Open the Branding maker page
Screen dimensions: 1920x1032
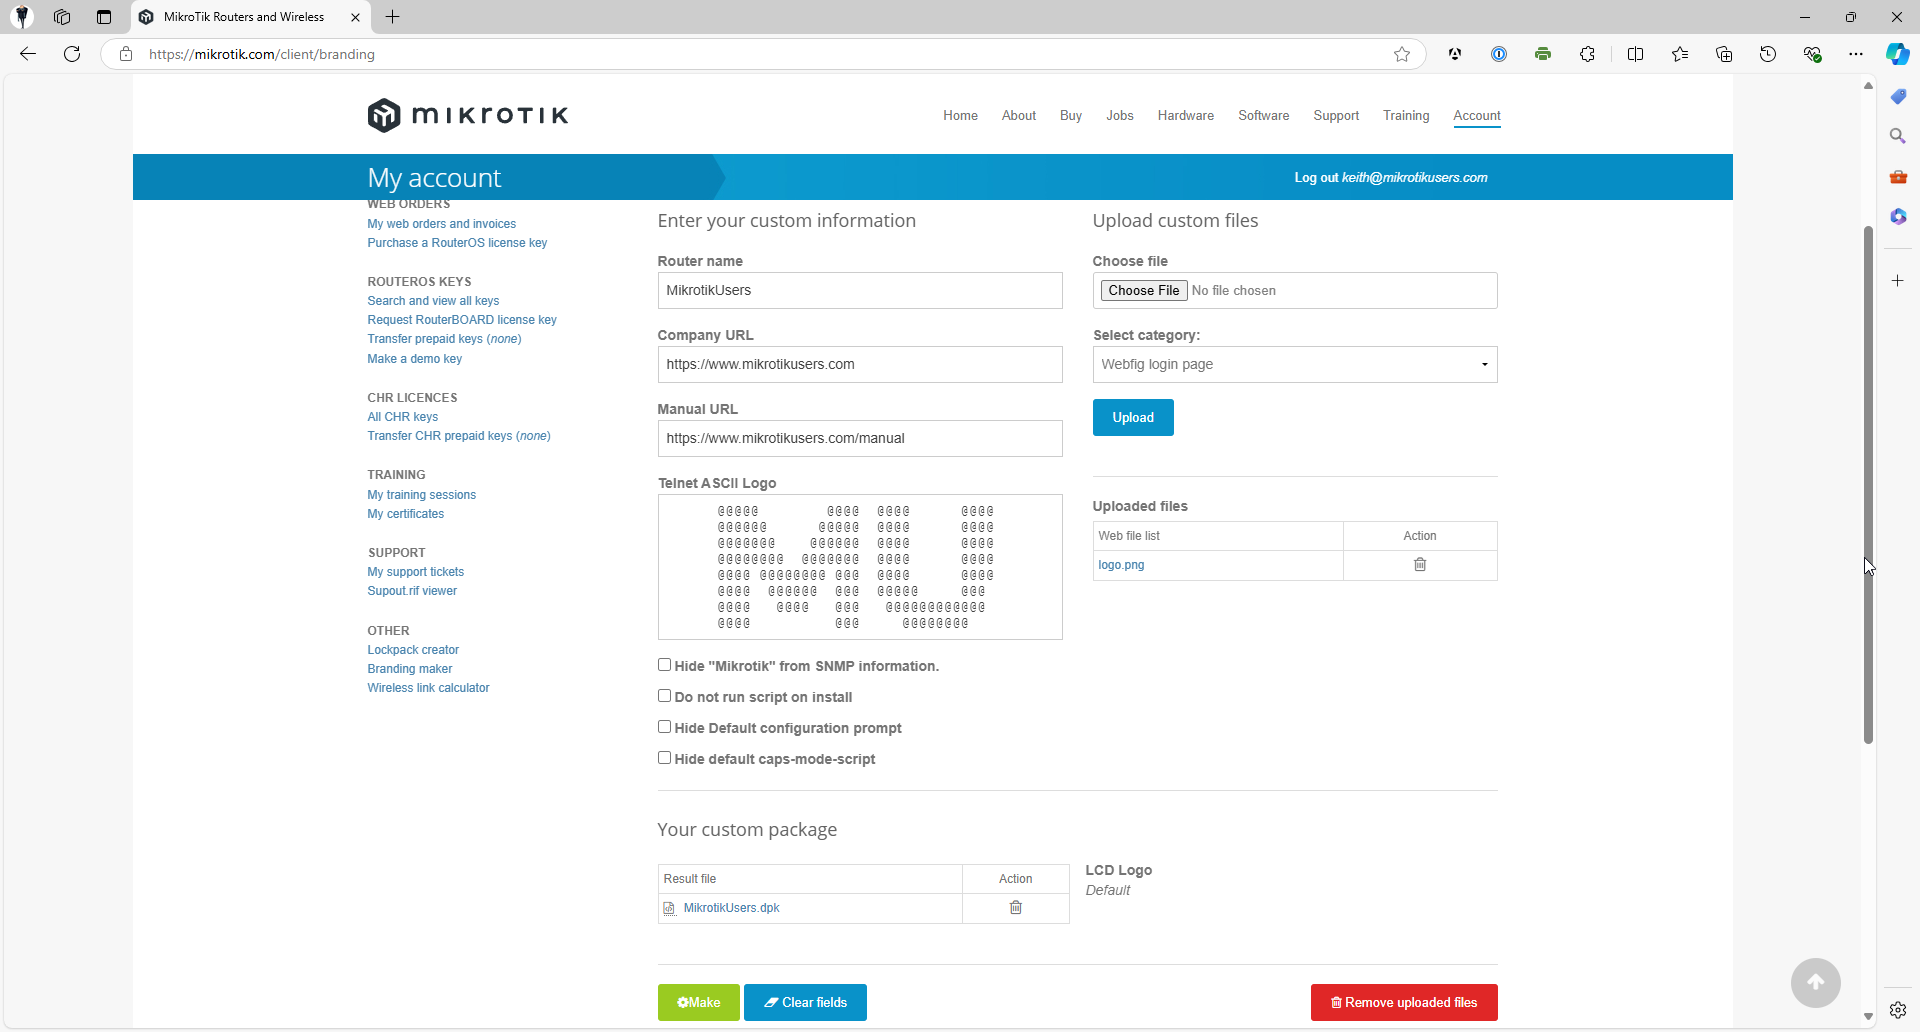(x=409, y=668)
